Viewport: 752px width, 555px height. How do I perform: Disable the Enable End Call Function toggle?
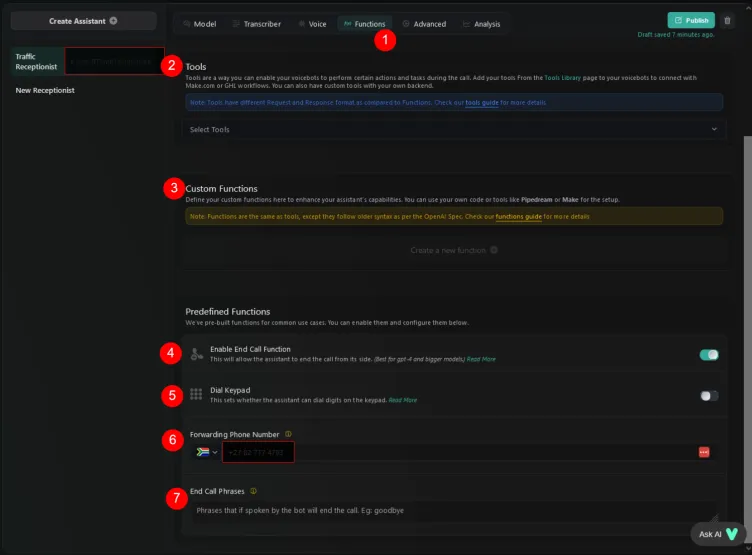point(709,354)
